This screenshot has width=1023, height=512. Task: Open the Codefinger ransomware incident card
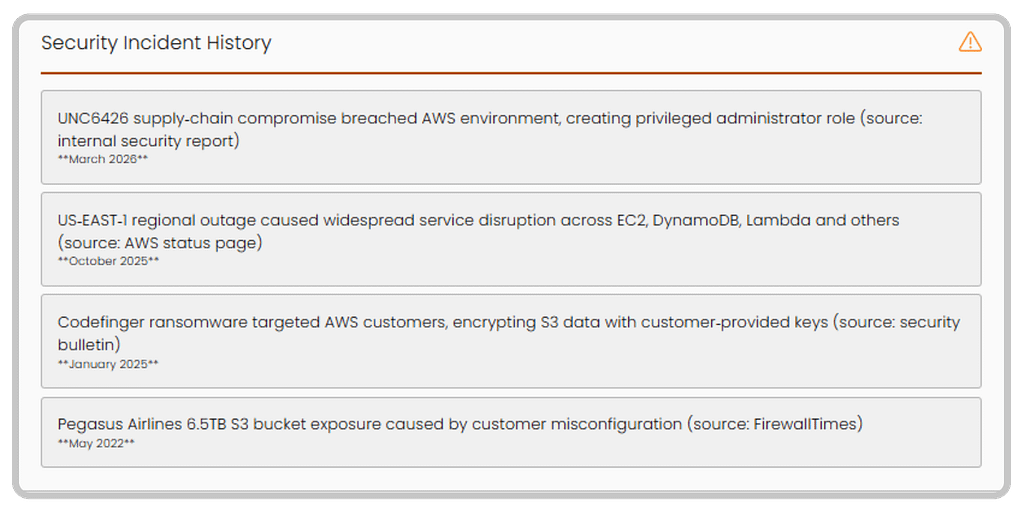pyautogui.click(x=510, y=341)
